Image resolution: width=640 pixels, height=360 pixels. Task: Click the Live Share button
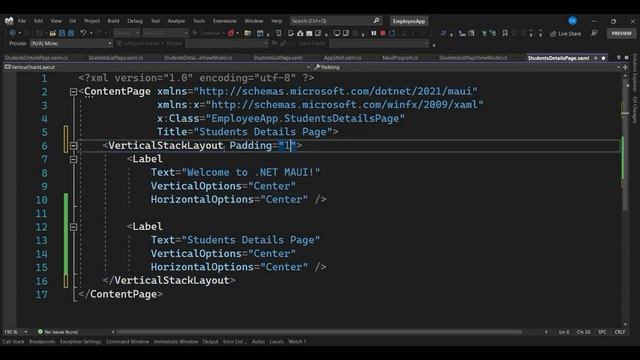566,33
